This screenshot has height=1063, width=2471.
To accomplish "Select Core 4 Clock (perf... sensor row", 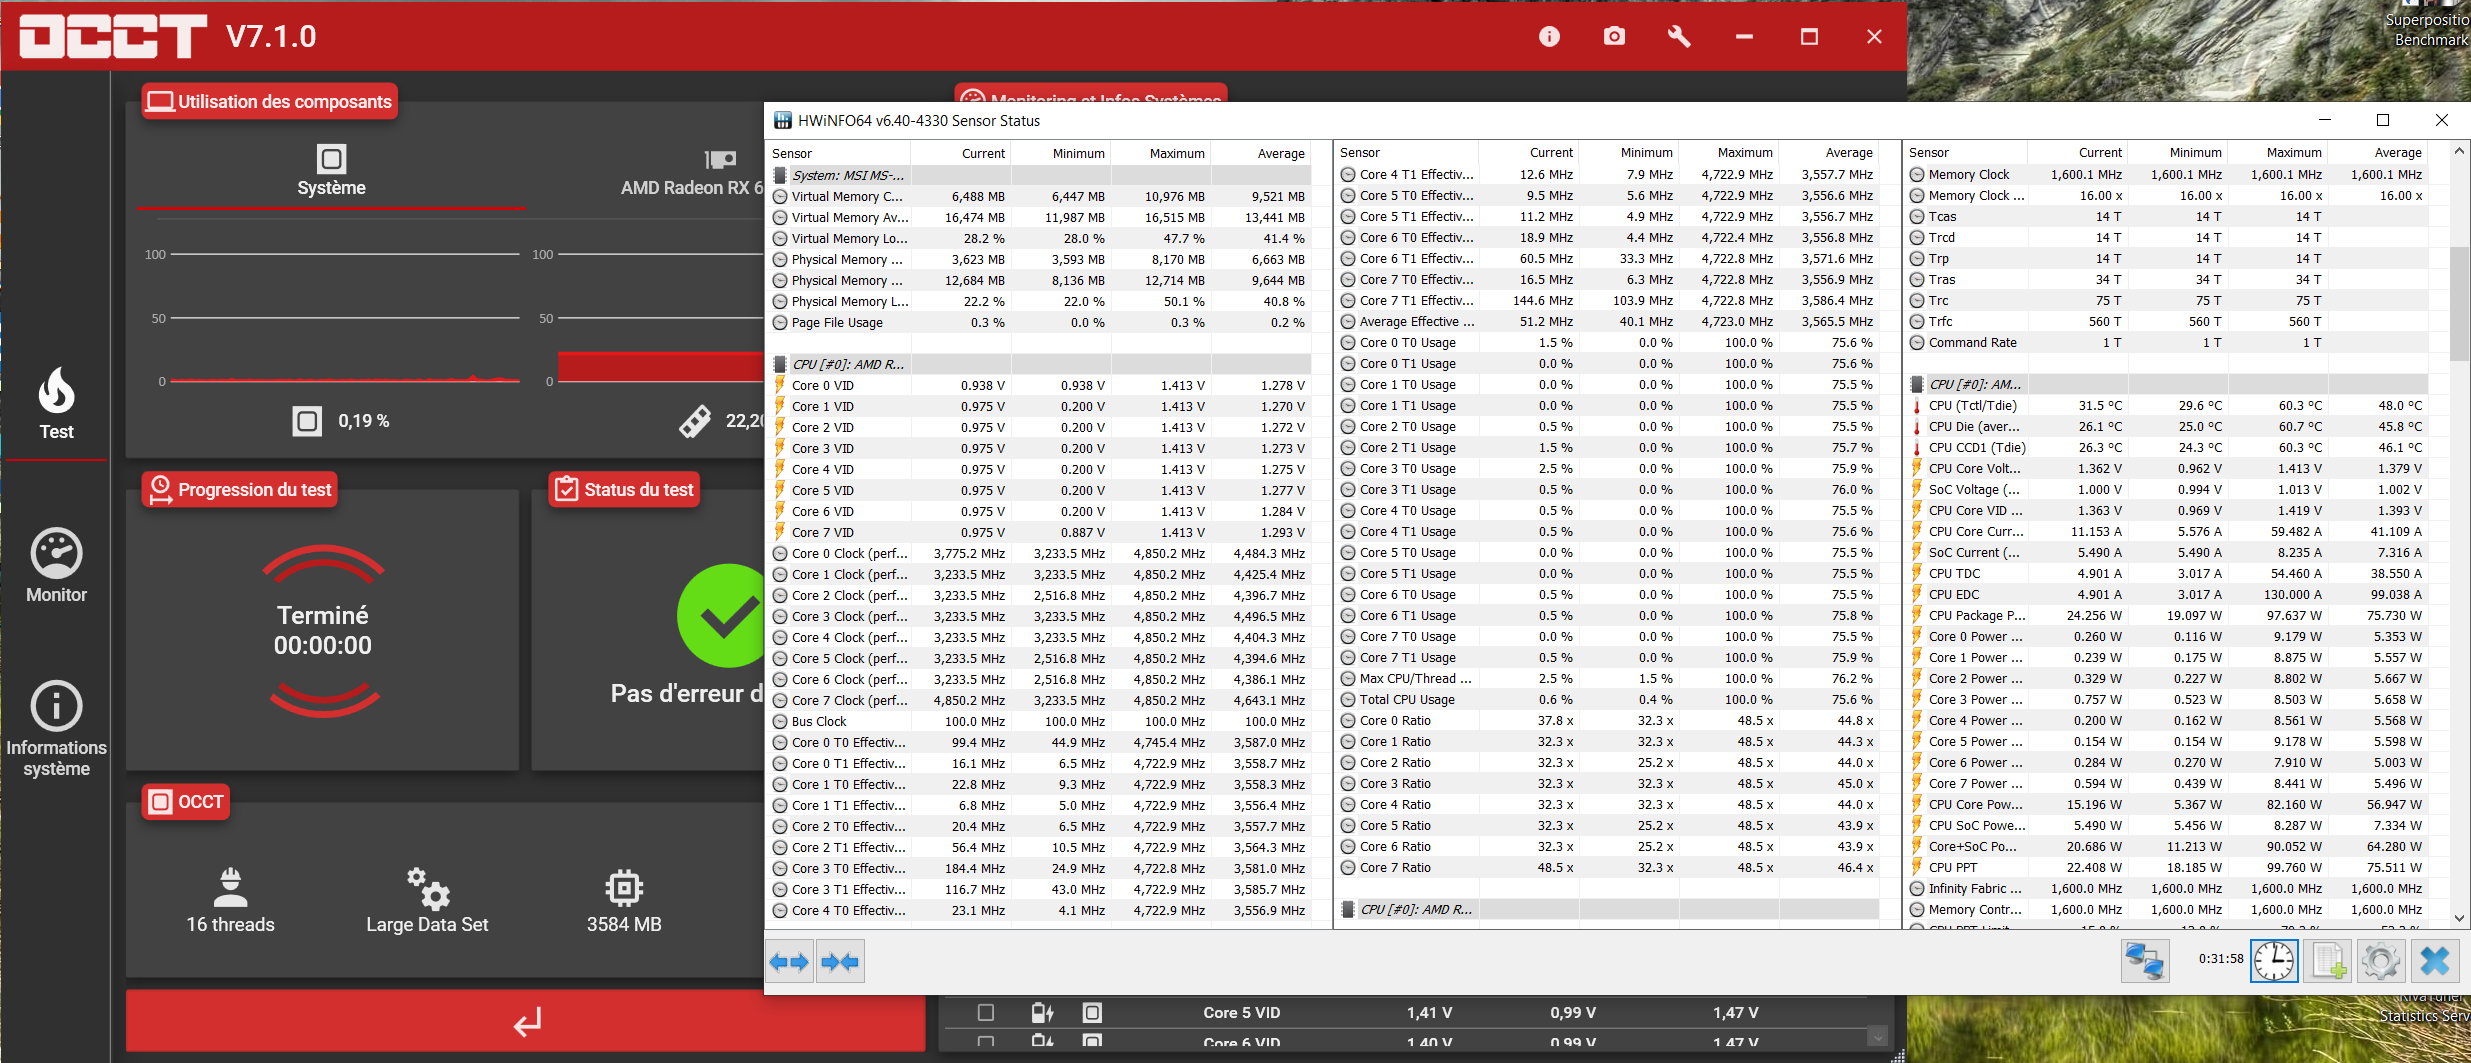I will click(x=1040, y=638).
